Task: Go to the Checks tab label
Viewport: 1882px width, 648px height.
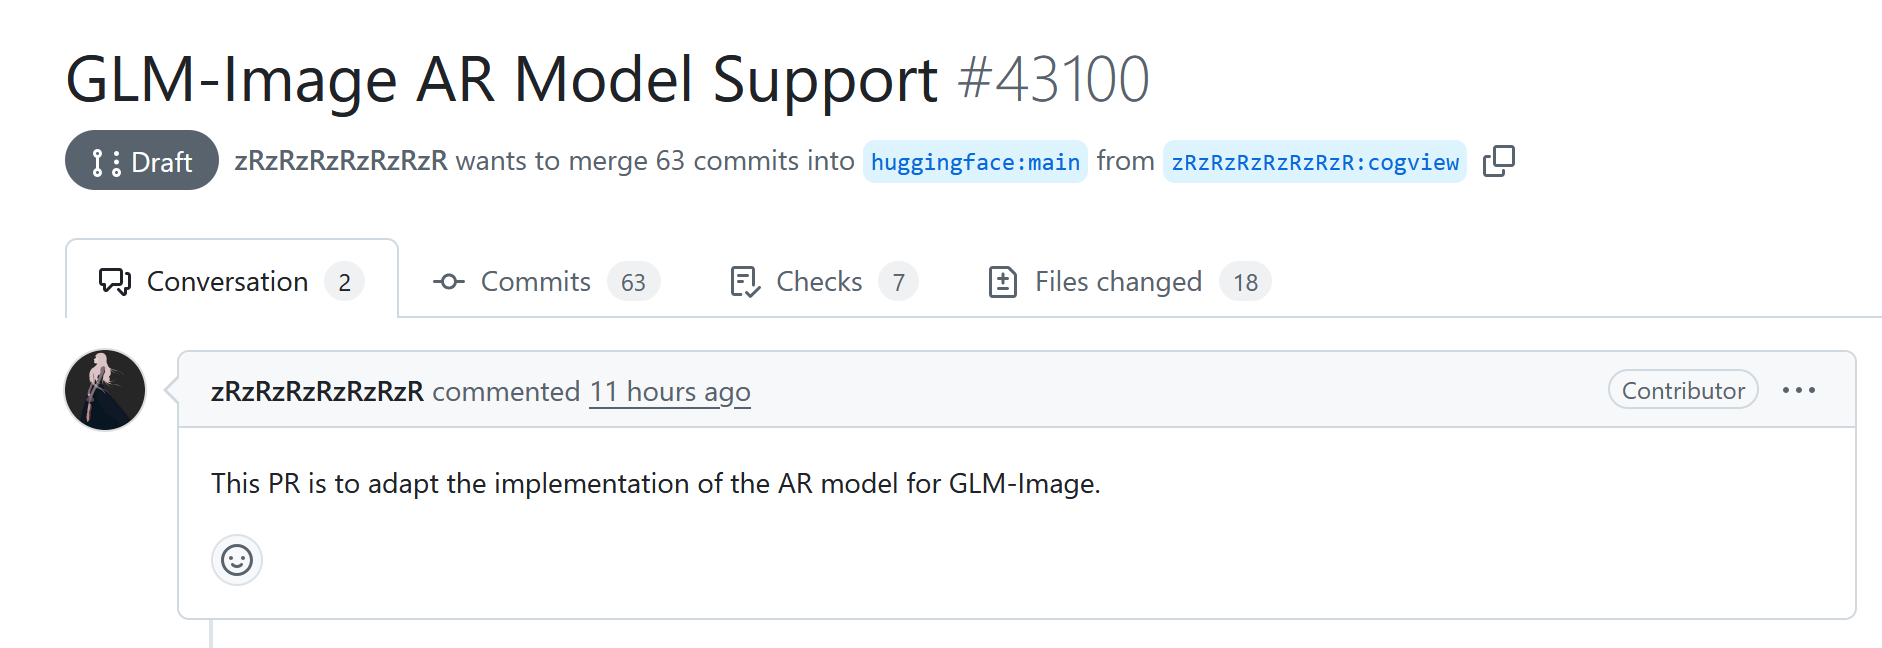Action: [x=819, y=282]
